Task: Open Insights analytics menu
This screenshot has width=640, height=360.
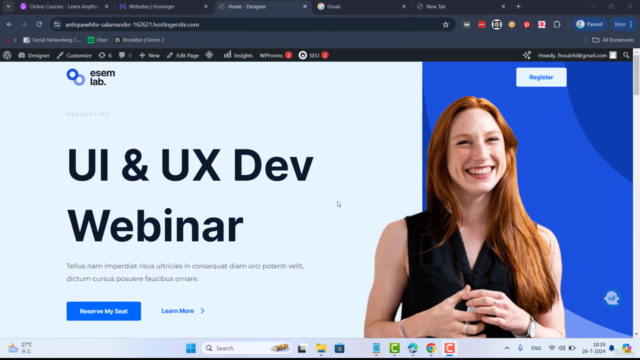Action: [x=238, y=55]
